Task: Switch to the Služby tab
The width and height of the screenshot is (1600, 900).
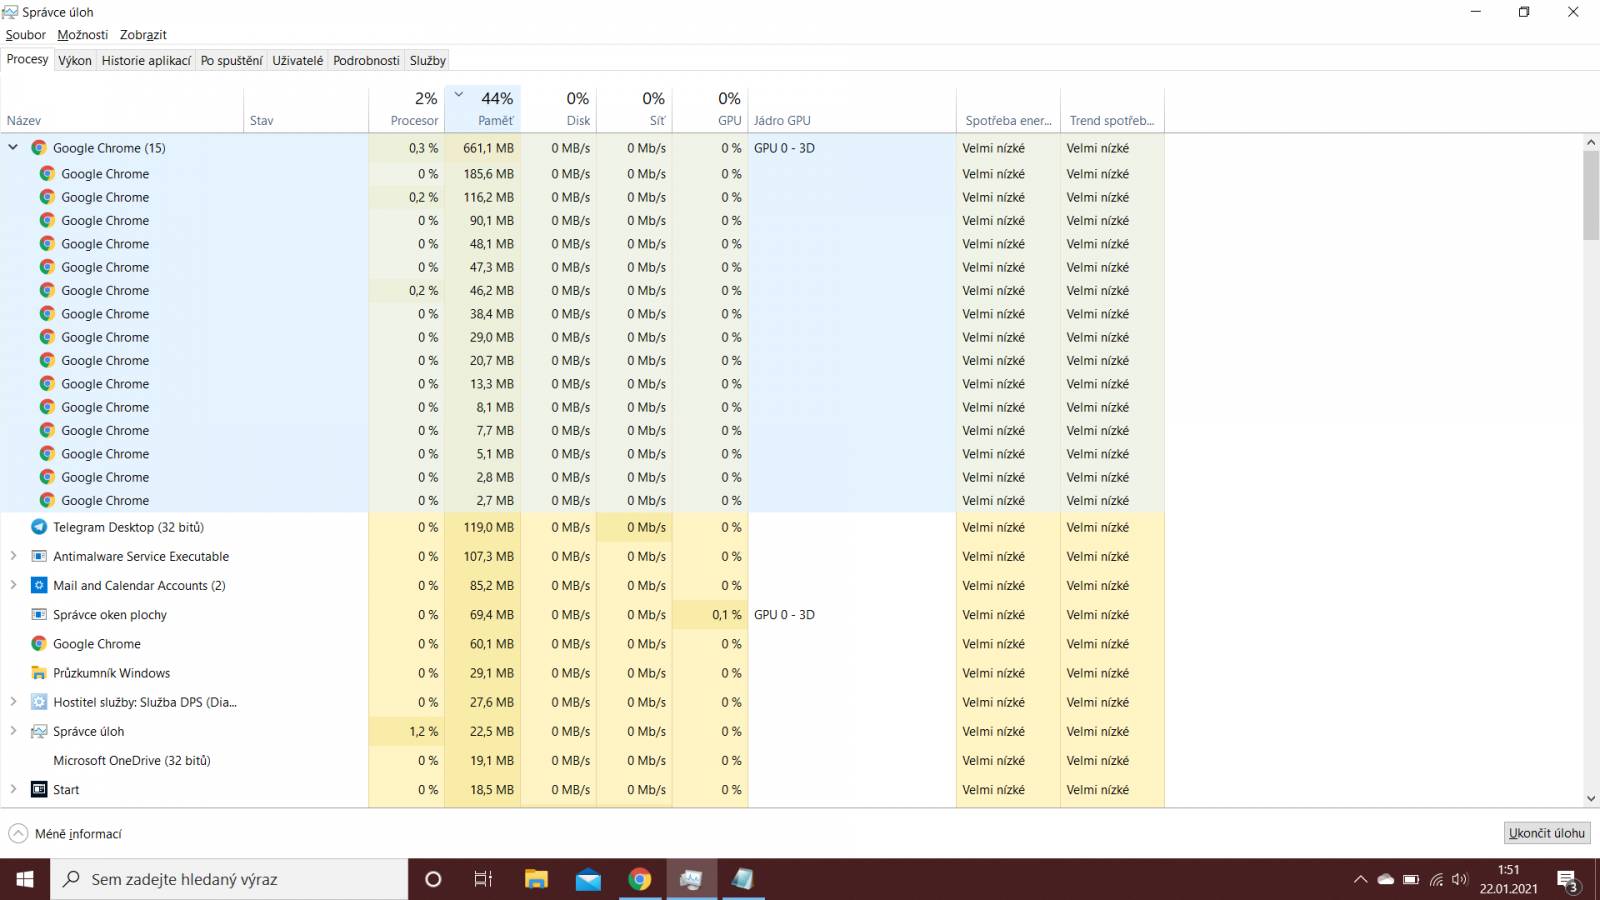Action: tap(427, 61)
